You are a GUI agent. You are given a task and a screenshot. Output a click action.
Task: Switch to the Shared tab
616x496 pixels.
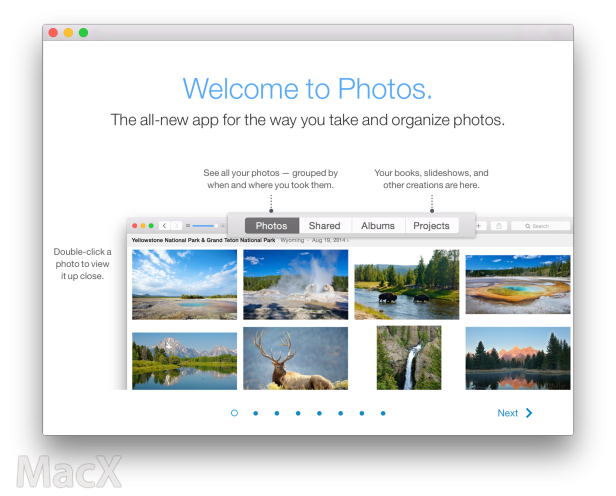tap(324, 226)
